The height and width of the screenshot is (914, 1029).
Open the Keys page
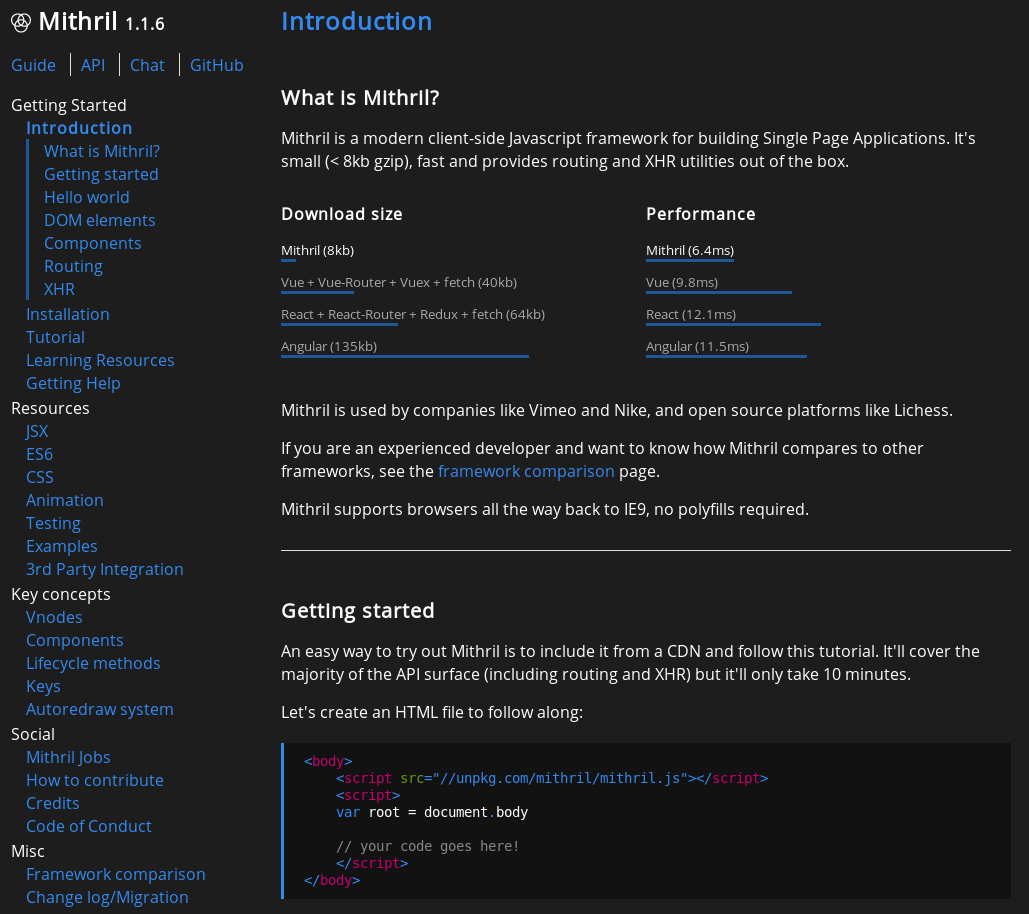coord(43,686)
